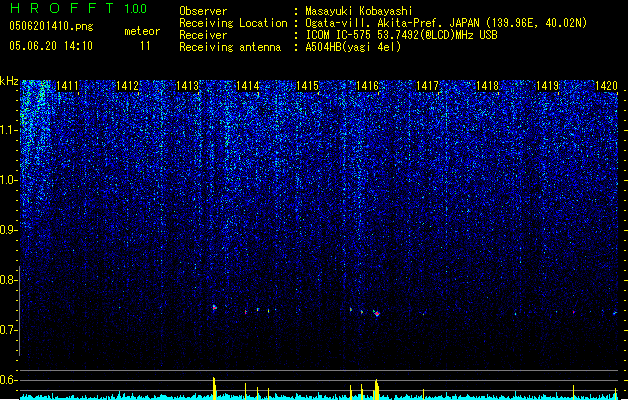Screen dimensions: 629x400
Task: Select antenna text A504HB(yagi 4el)
Action: coord(353,47)
